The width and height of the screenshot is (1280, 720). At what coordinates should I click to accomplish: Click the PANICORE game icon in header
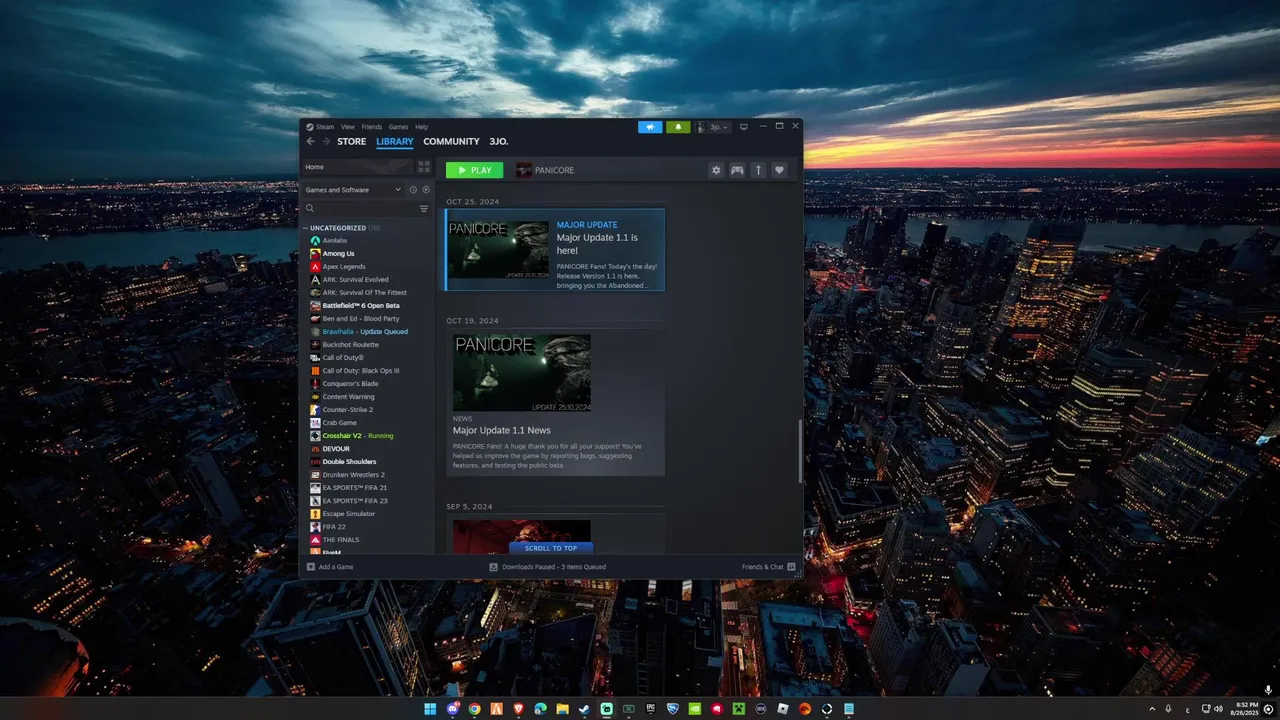(524, 170)
